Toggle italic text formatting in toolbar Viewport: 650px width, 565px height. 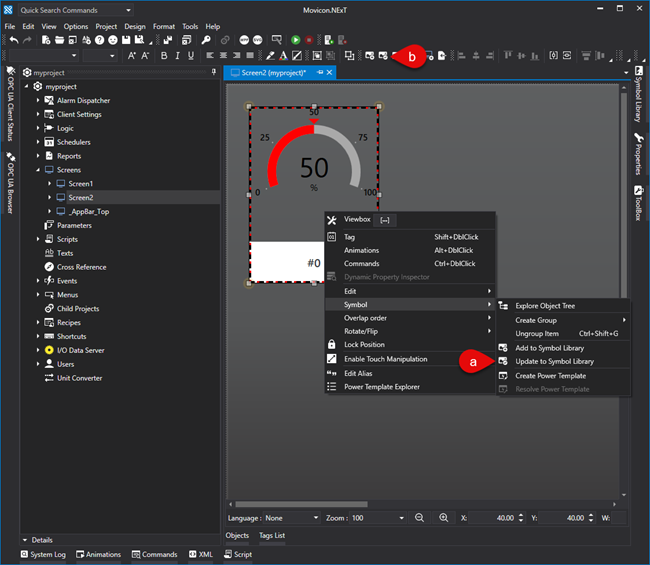click(x=177, y=56)
